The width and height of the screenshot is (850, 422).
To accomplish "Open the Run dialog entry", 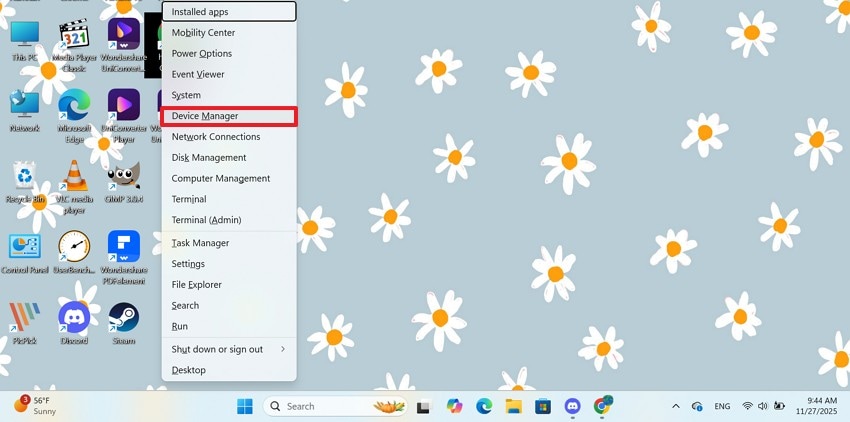I will (229, 326).
